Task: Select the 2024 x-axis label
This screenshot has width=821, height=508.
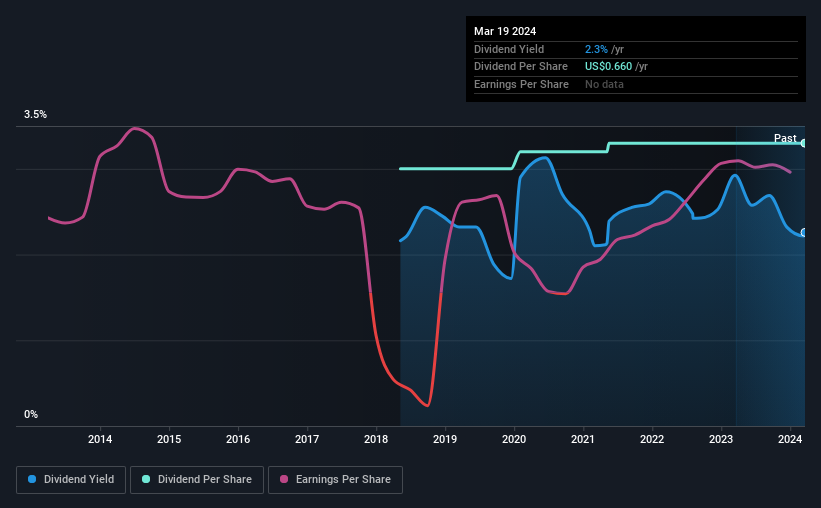Action: (x=790, y=439)
